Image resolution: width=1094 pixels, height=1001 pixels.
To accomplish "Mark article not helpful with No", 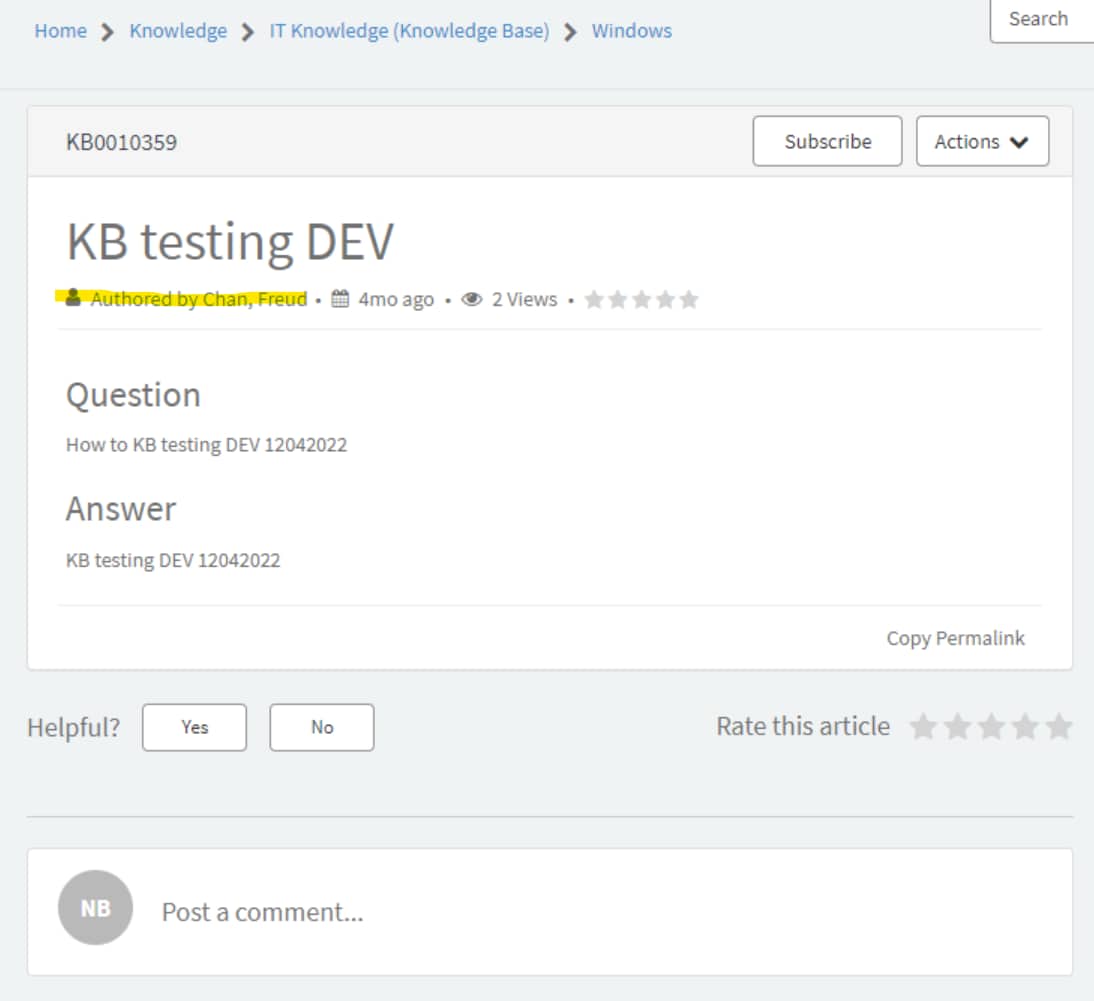I will (x=322, y=728).
